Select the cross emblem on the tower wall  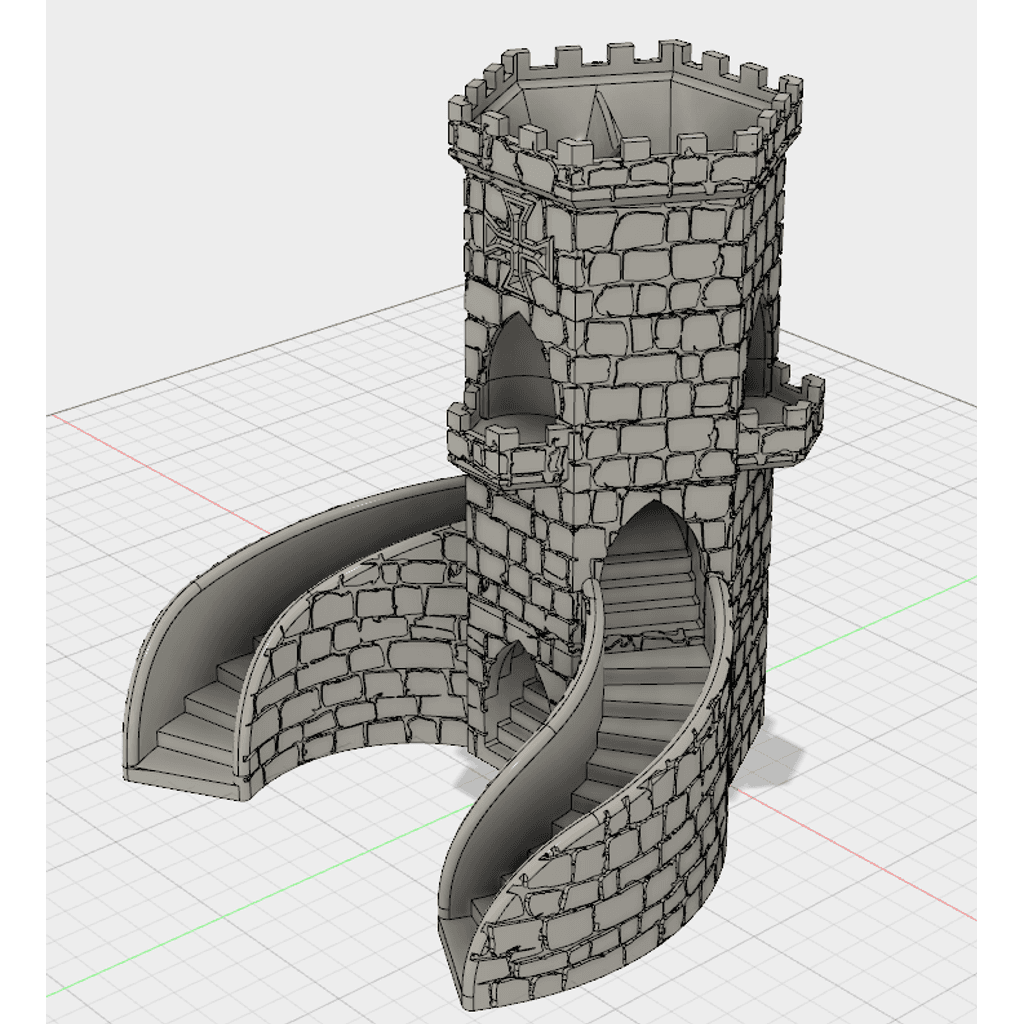(519, 246)
